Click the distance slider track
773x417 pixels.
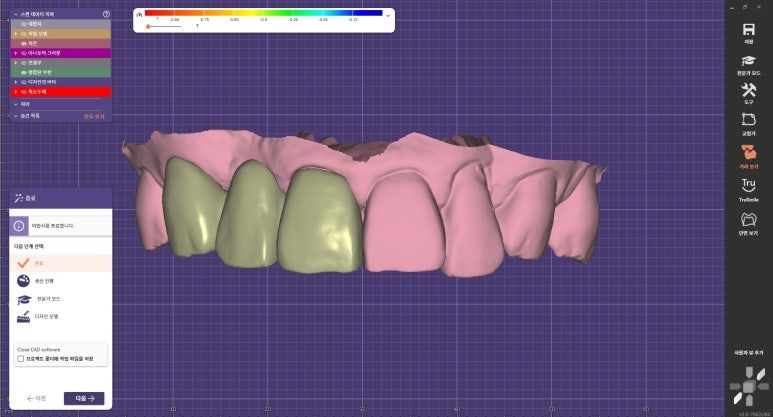[x=165, y=26]
